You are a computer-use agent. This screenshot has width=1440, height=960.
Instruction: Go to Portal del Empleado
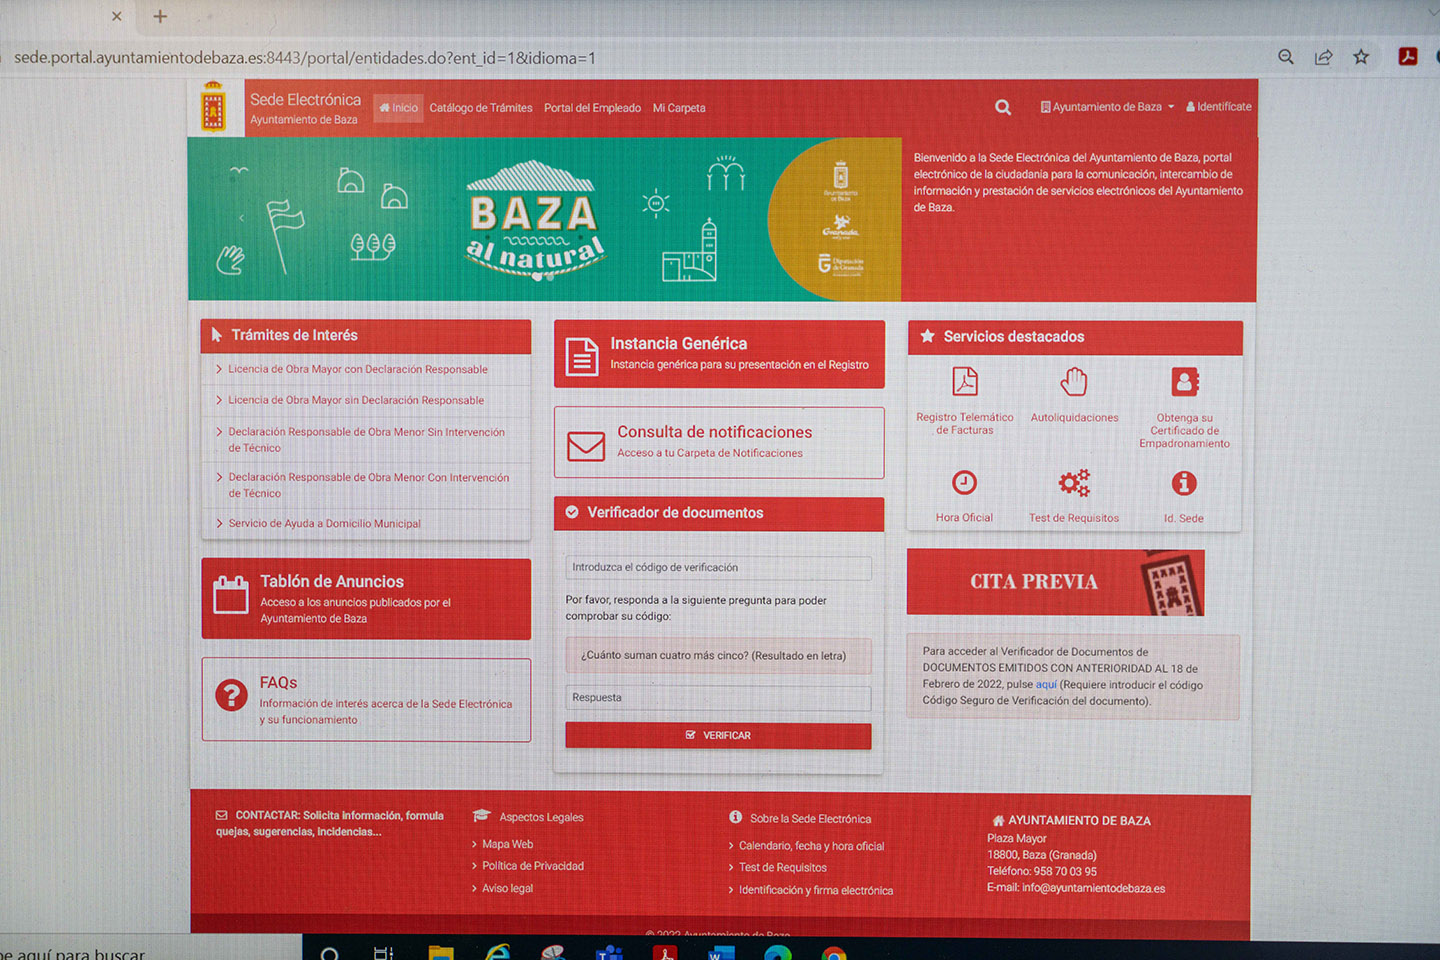pos(592,108)
